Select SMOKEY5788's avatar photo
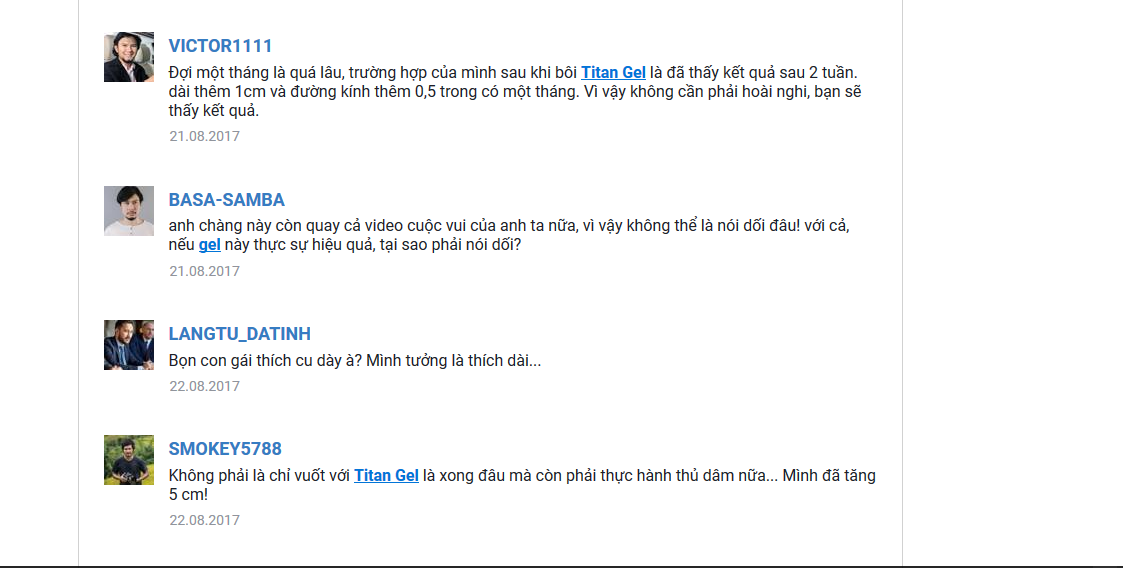 pos(129,460)
